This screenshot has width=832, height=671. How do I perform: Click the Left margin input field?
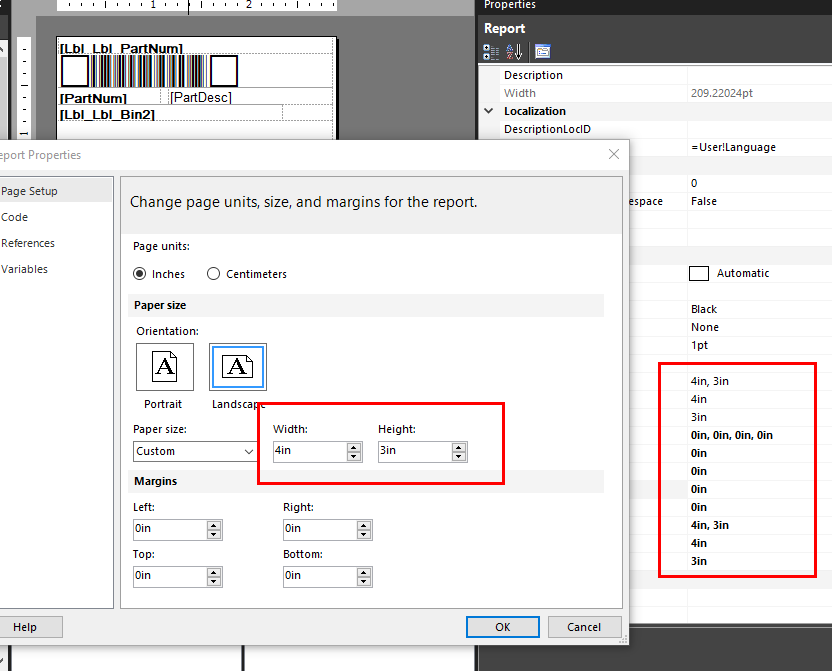(170, 529)
